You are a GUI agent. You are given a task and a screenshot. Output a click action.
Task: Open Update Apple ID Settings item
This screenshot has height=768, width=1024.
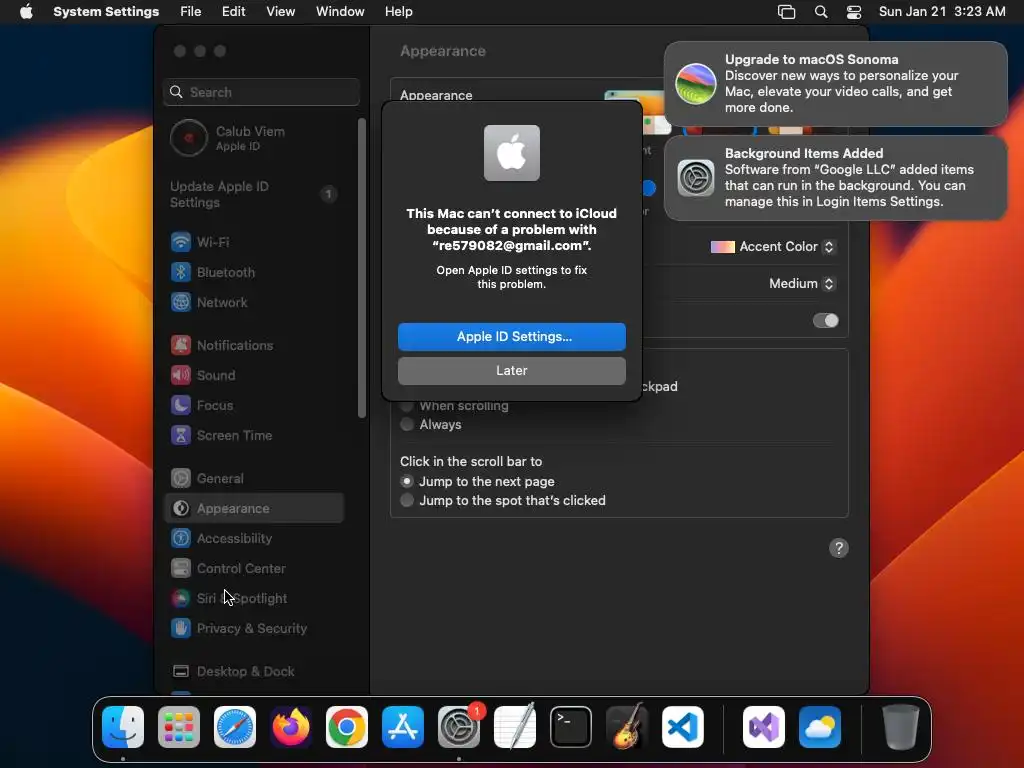point(253,195)
